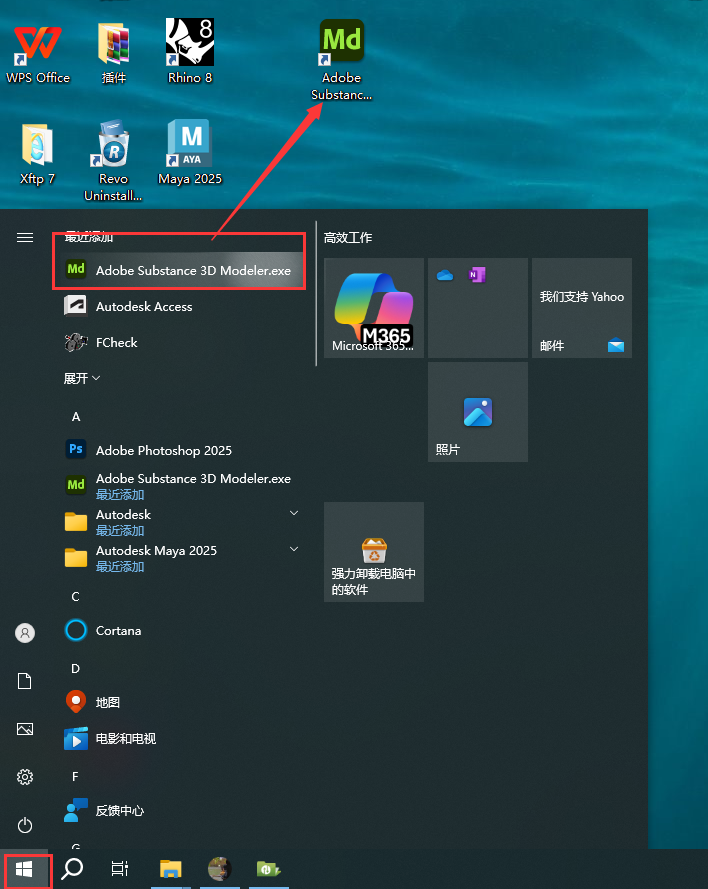Open Settings gear in Start sidebar
708x889 pixels.
(x=25, y=777)
